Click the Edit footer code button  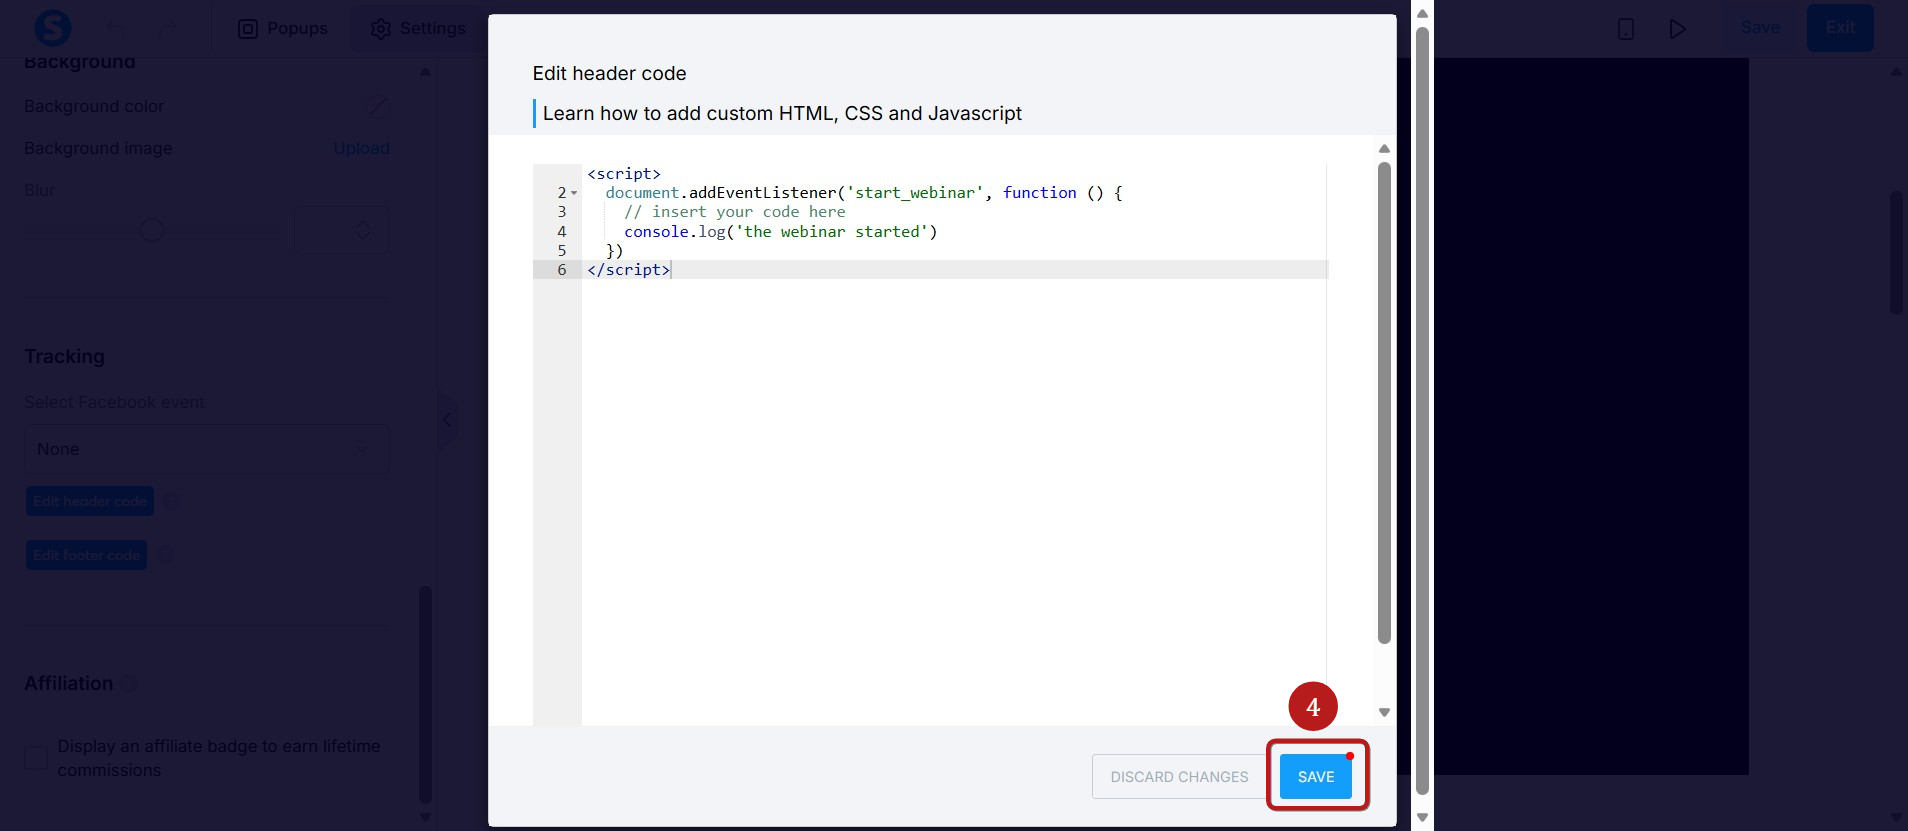click(86, 555)
